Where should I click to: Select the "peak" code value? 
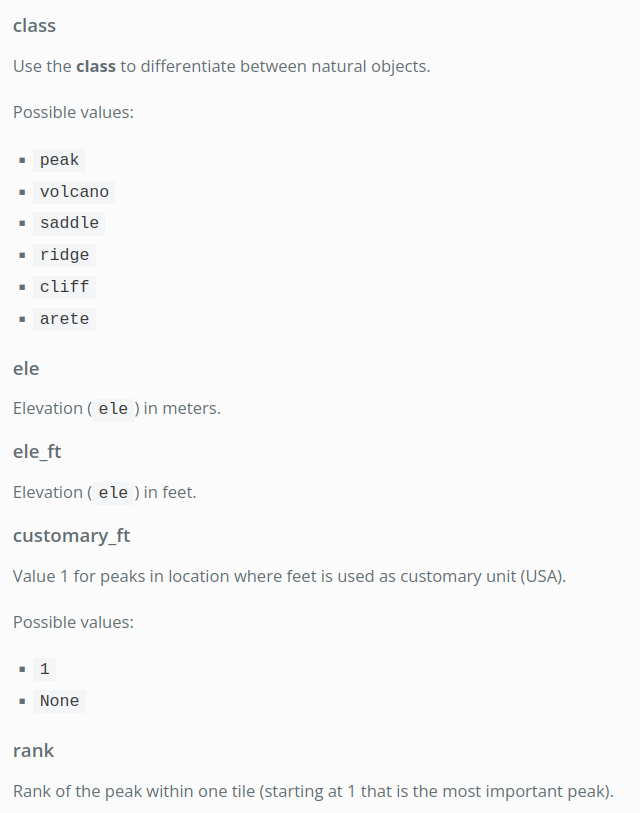point(59,160)
